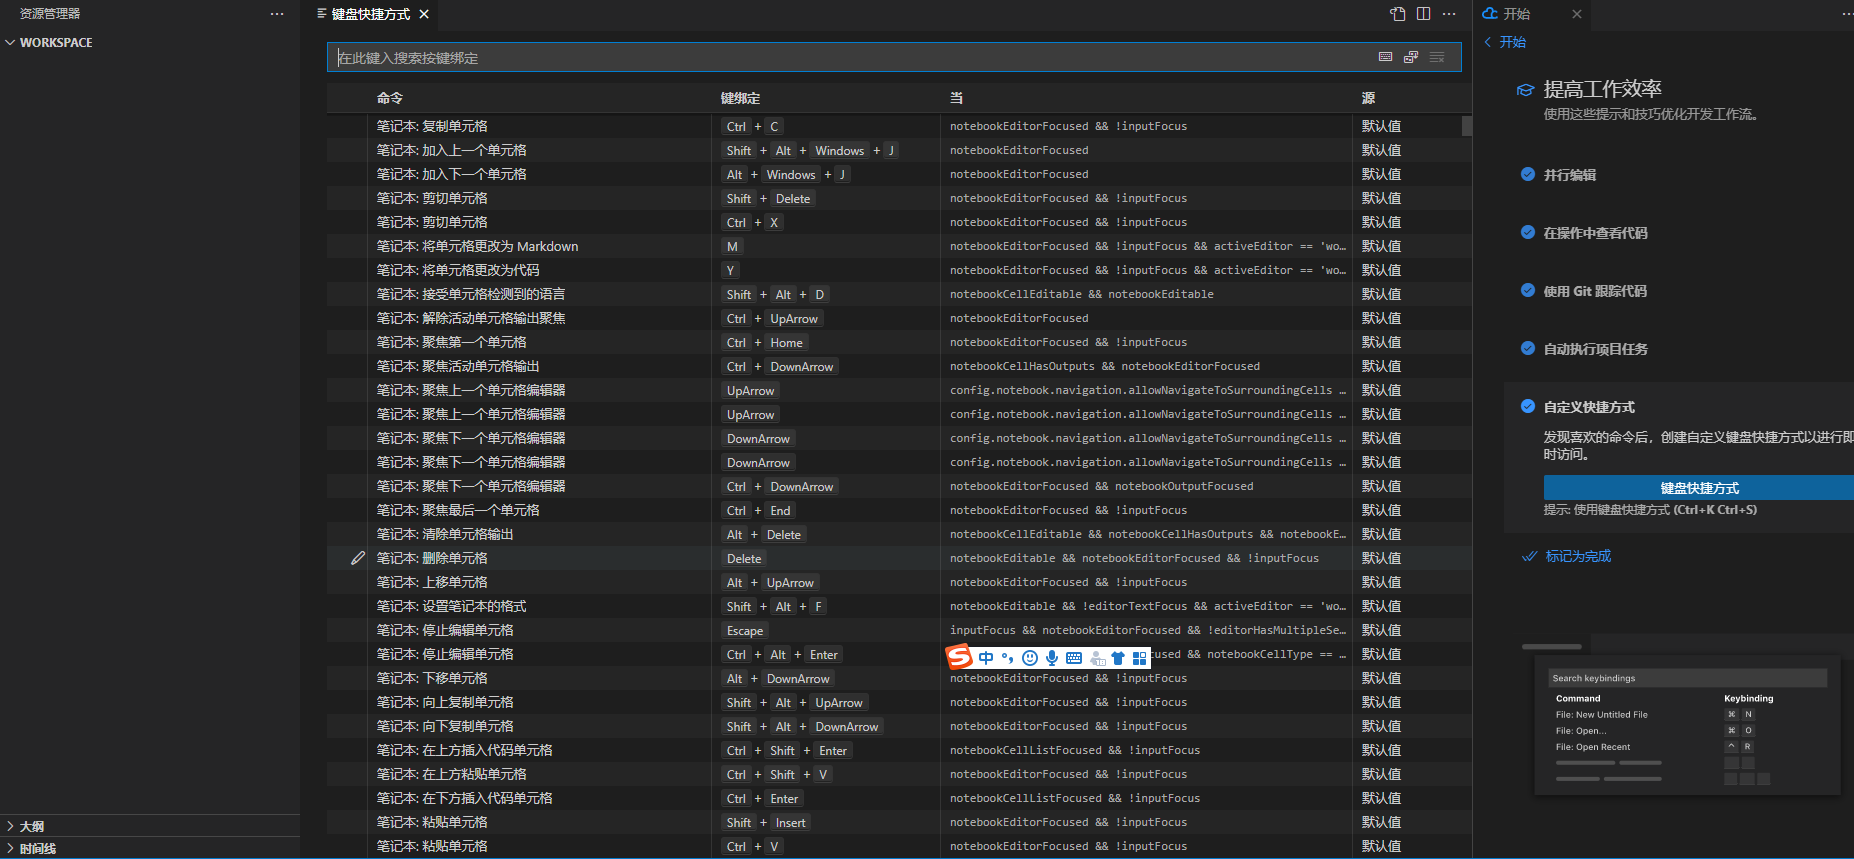Split the editor to the right
Viewport: 1854px width, 859px height.
(1423, 14)
